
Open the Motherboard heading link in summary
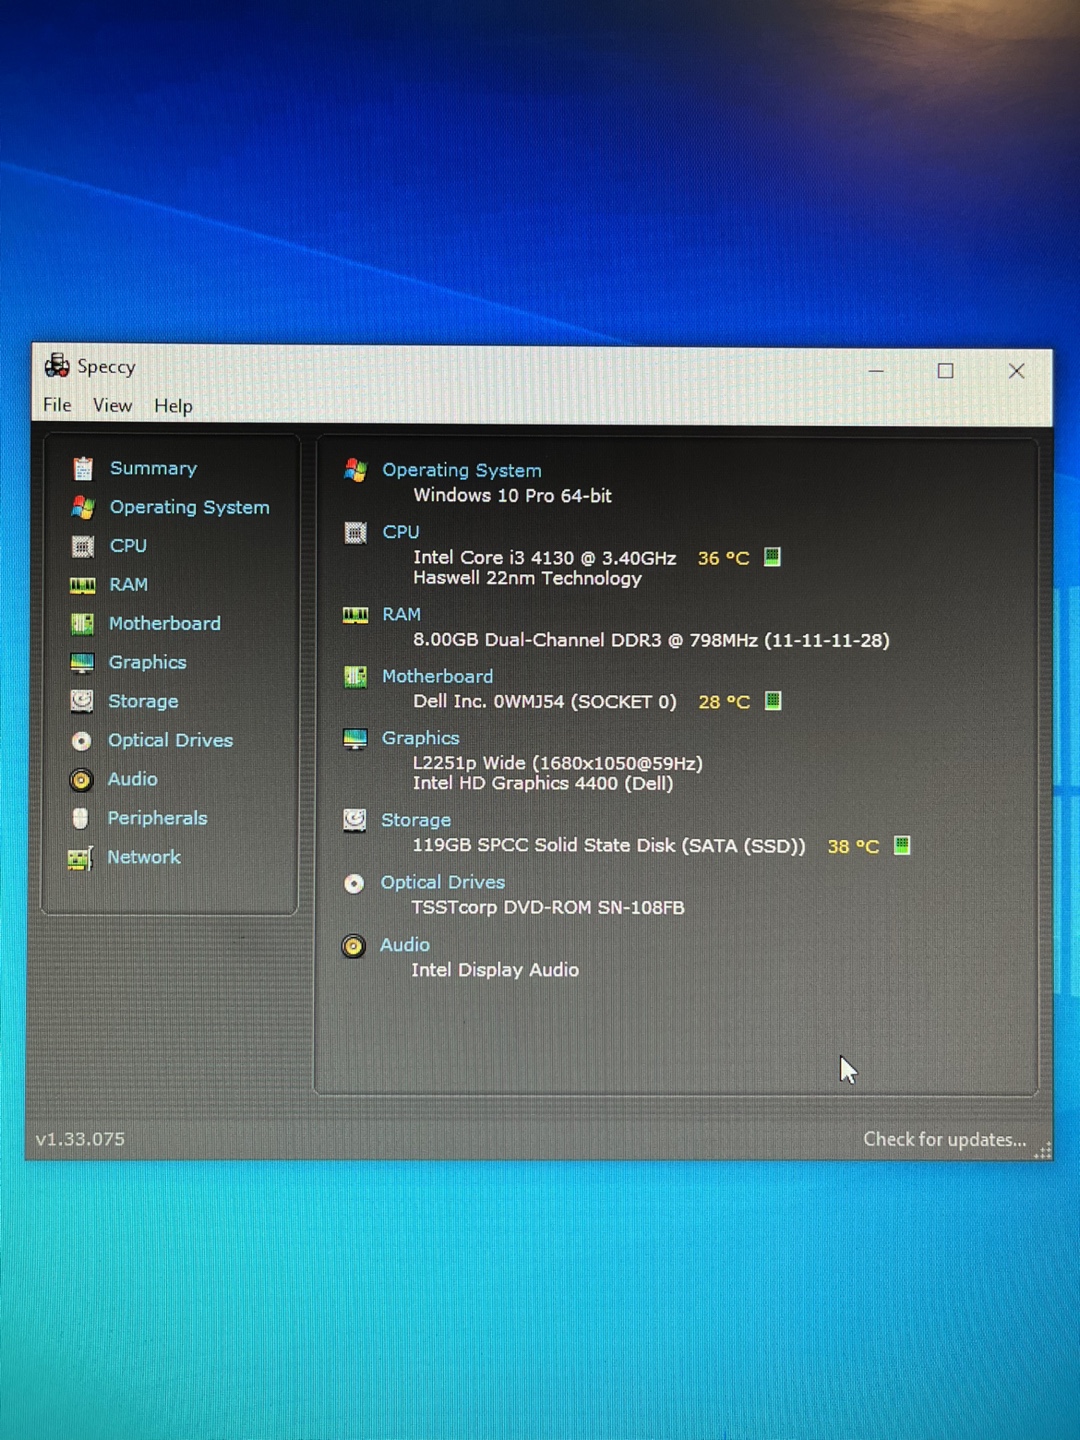coord(437,677)
